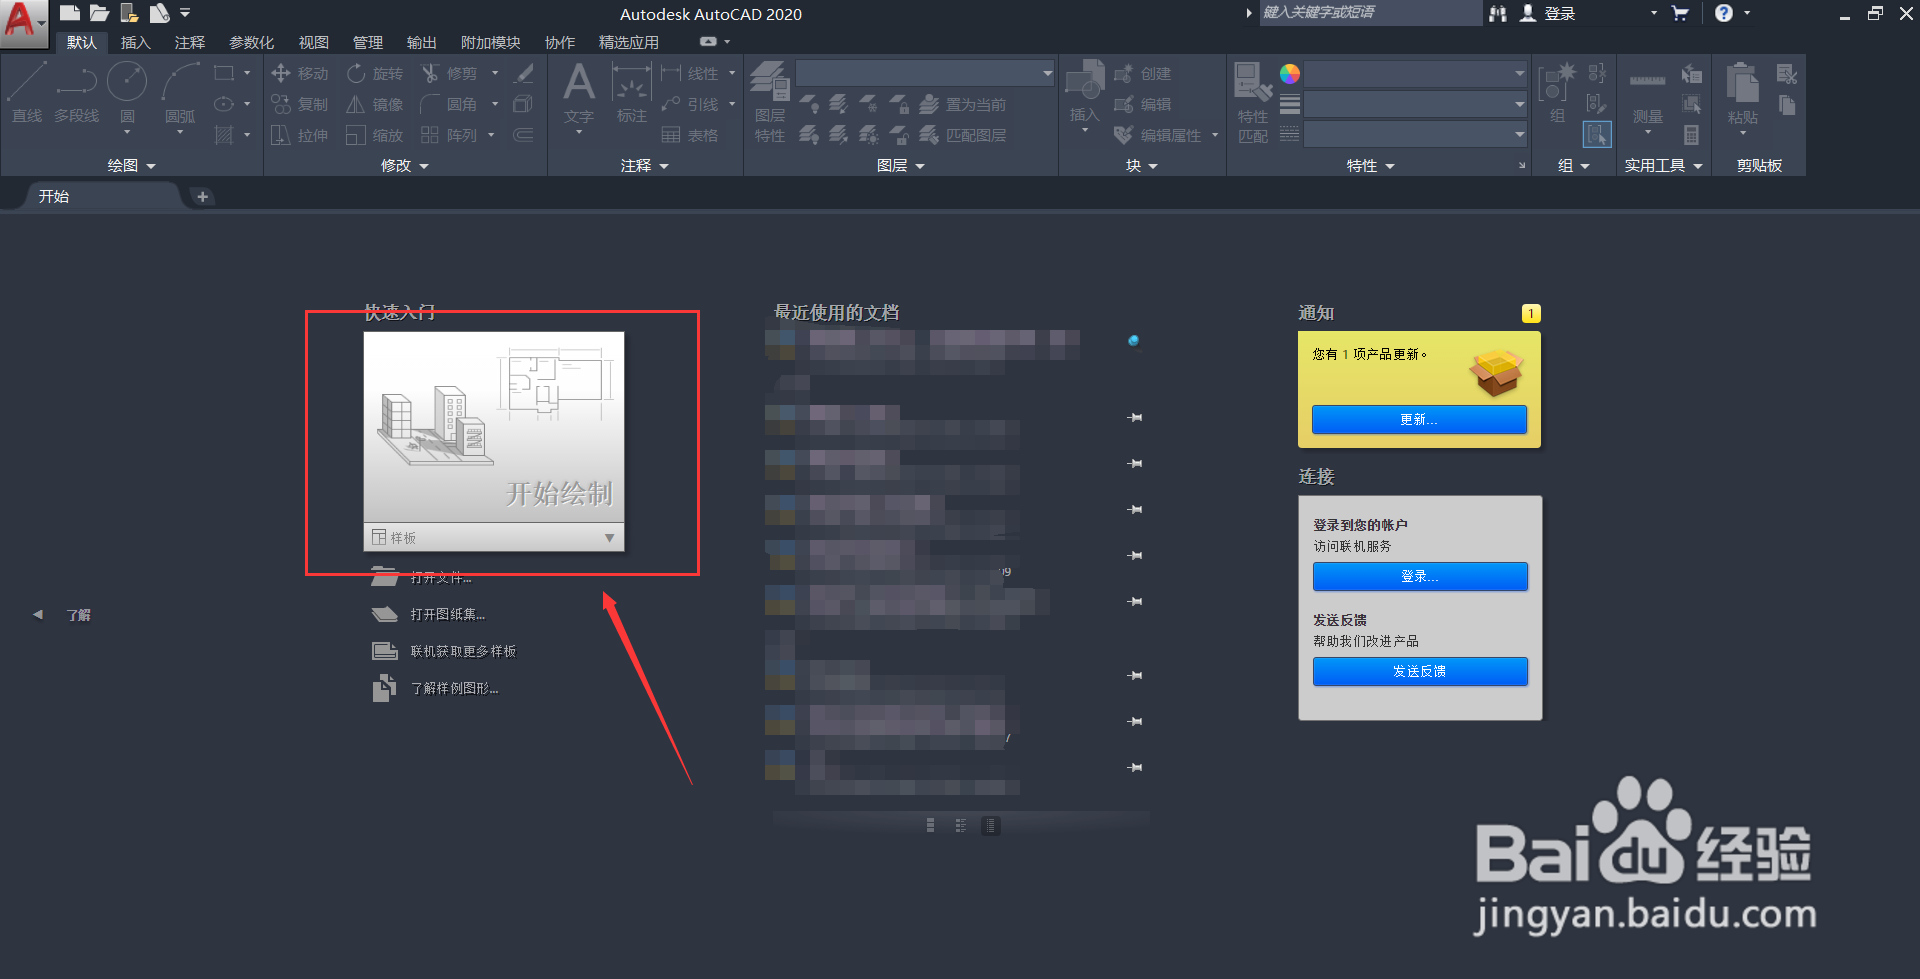Select the Text (文字) annotation tool
The image size is (1920, 979).
[x=579, y=93]
